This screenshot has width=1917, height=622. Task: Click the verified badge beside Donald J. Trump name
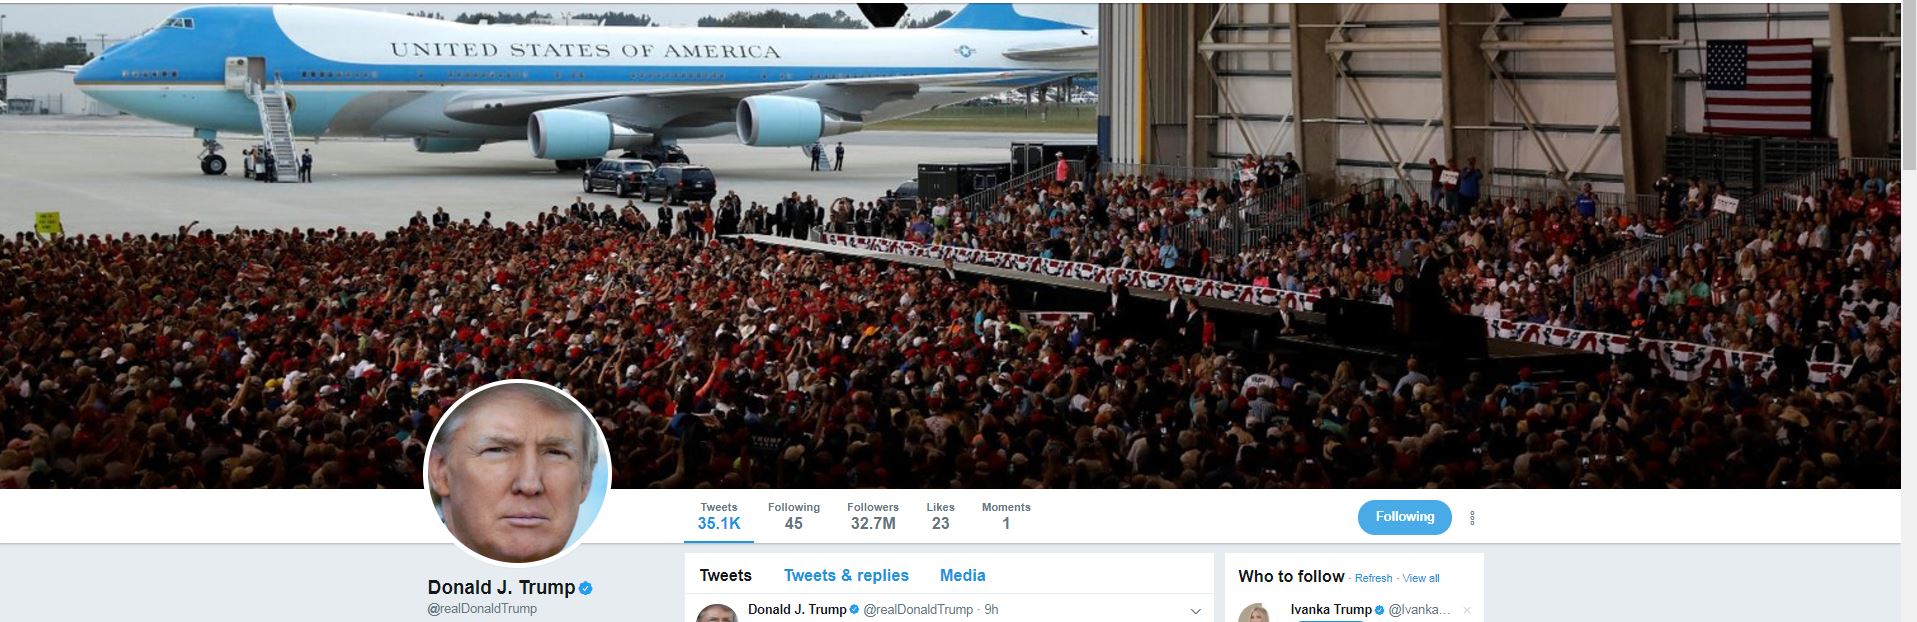click(586, 588)
